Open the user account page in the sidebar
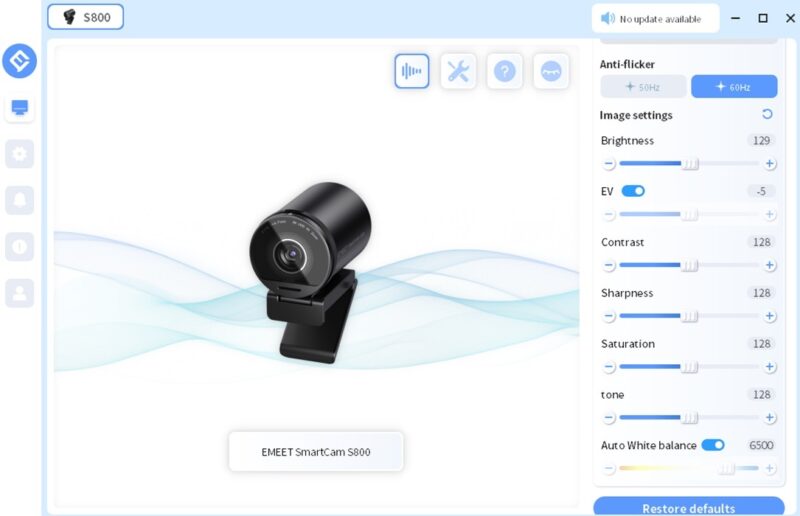 coord(19,293)
